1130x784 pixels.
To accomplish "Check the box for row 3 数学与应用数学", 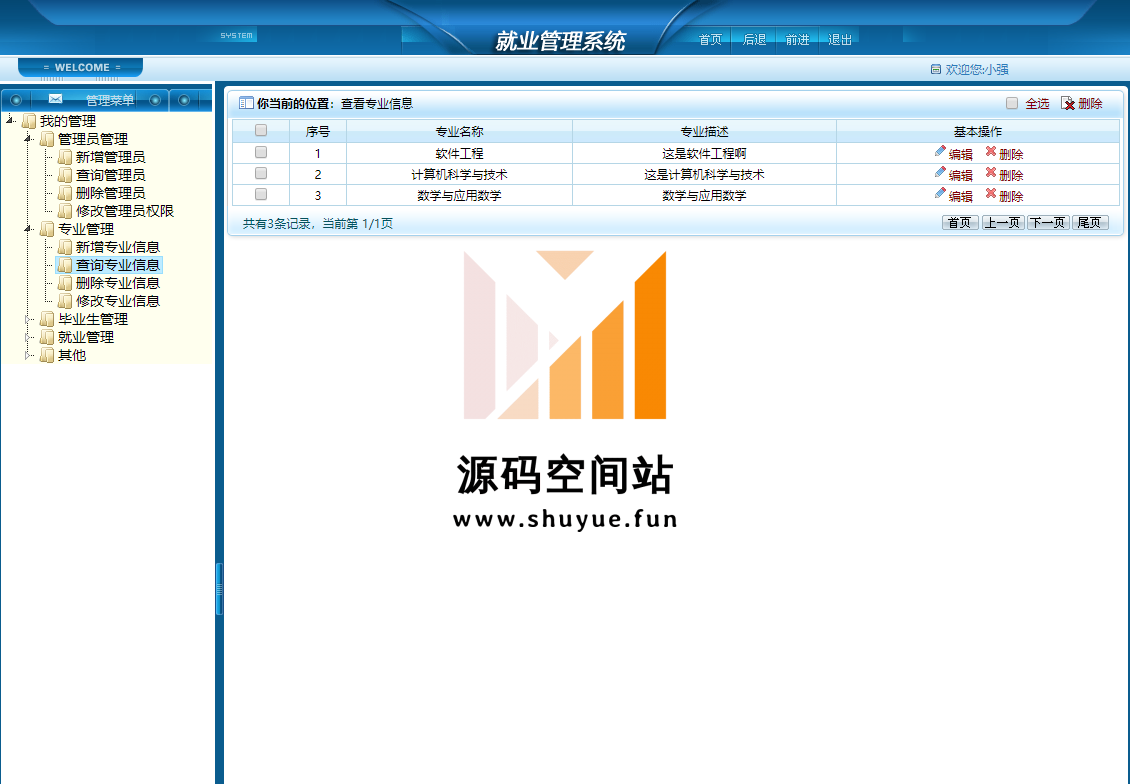I will [x=261, y=194].
